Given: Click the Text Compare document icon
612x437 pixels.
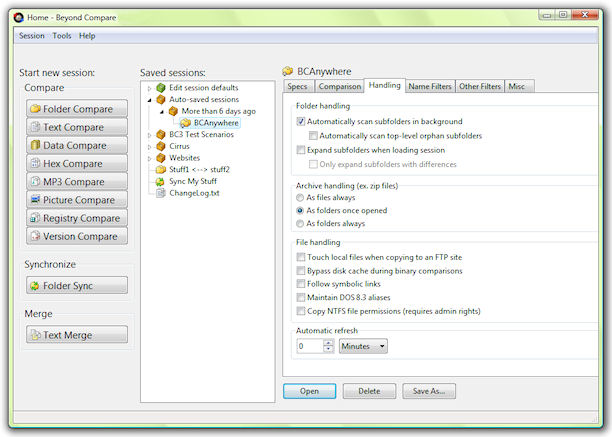Looking at the screenshot, I should tap(35, 127).
